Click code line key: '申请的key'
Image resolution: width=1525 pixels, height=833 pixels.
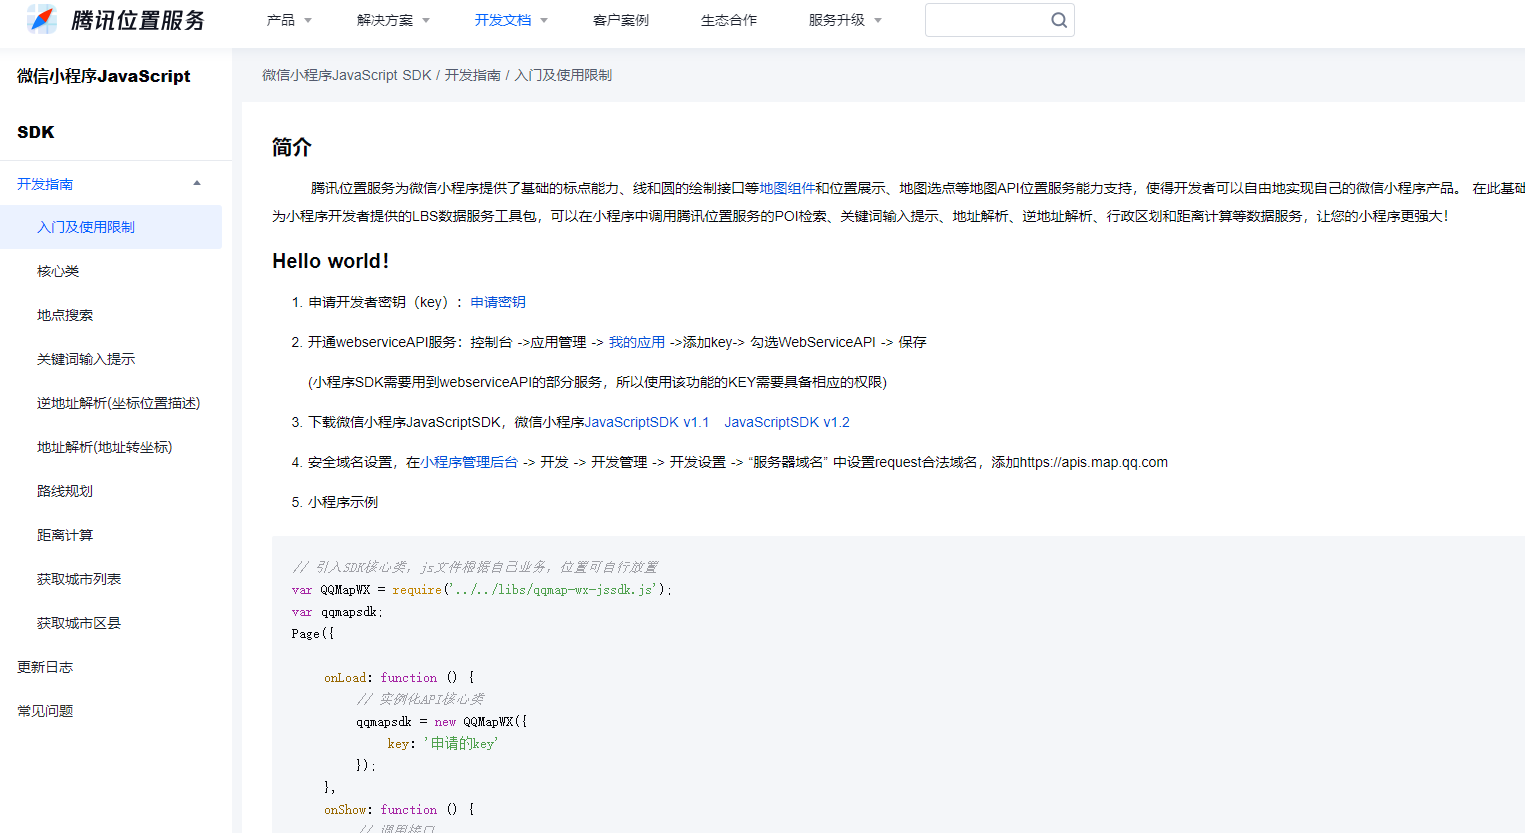point(443,743)
